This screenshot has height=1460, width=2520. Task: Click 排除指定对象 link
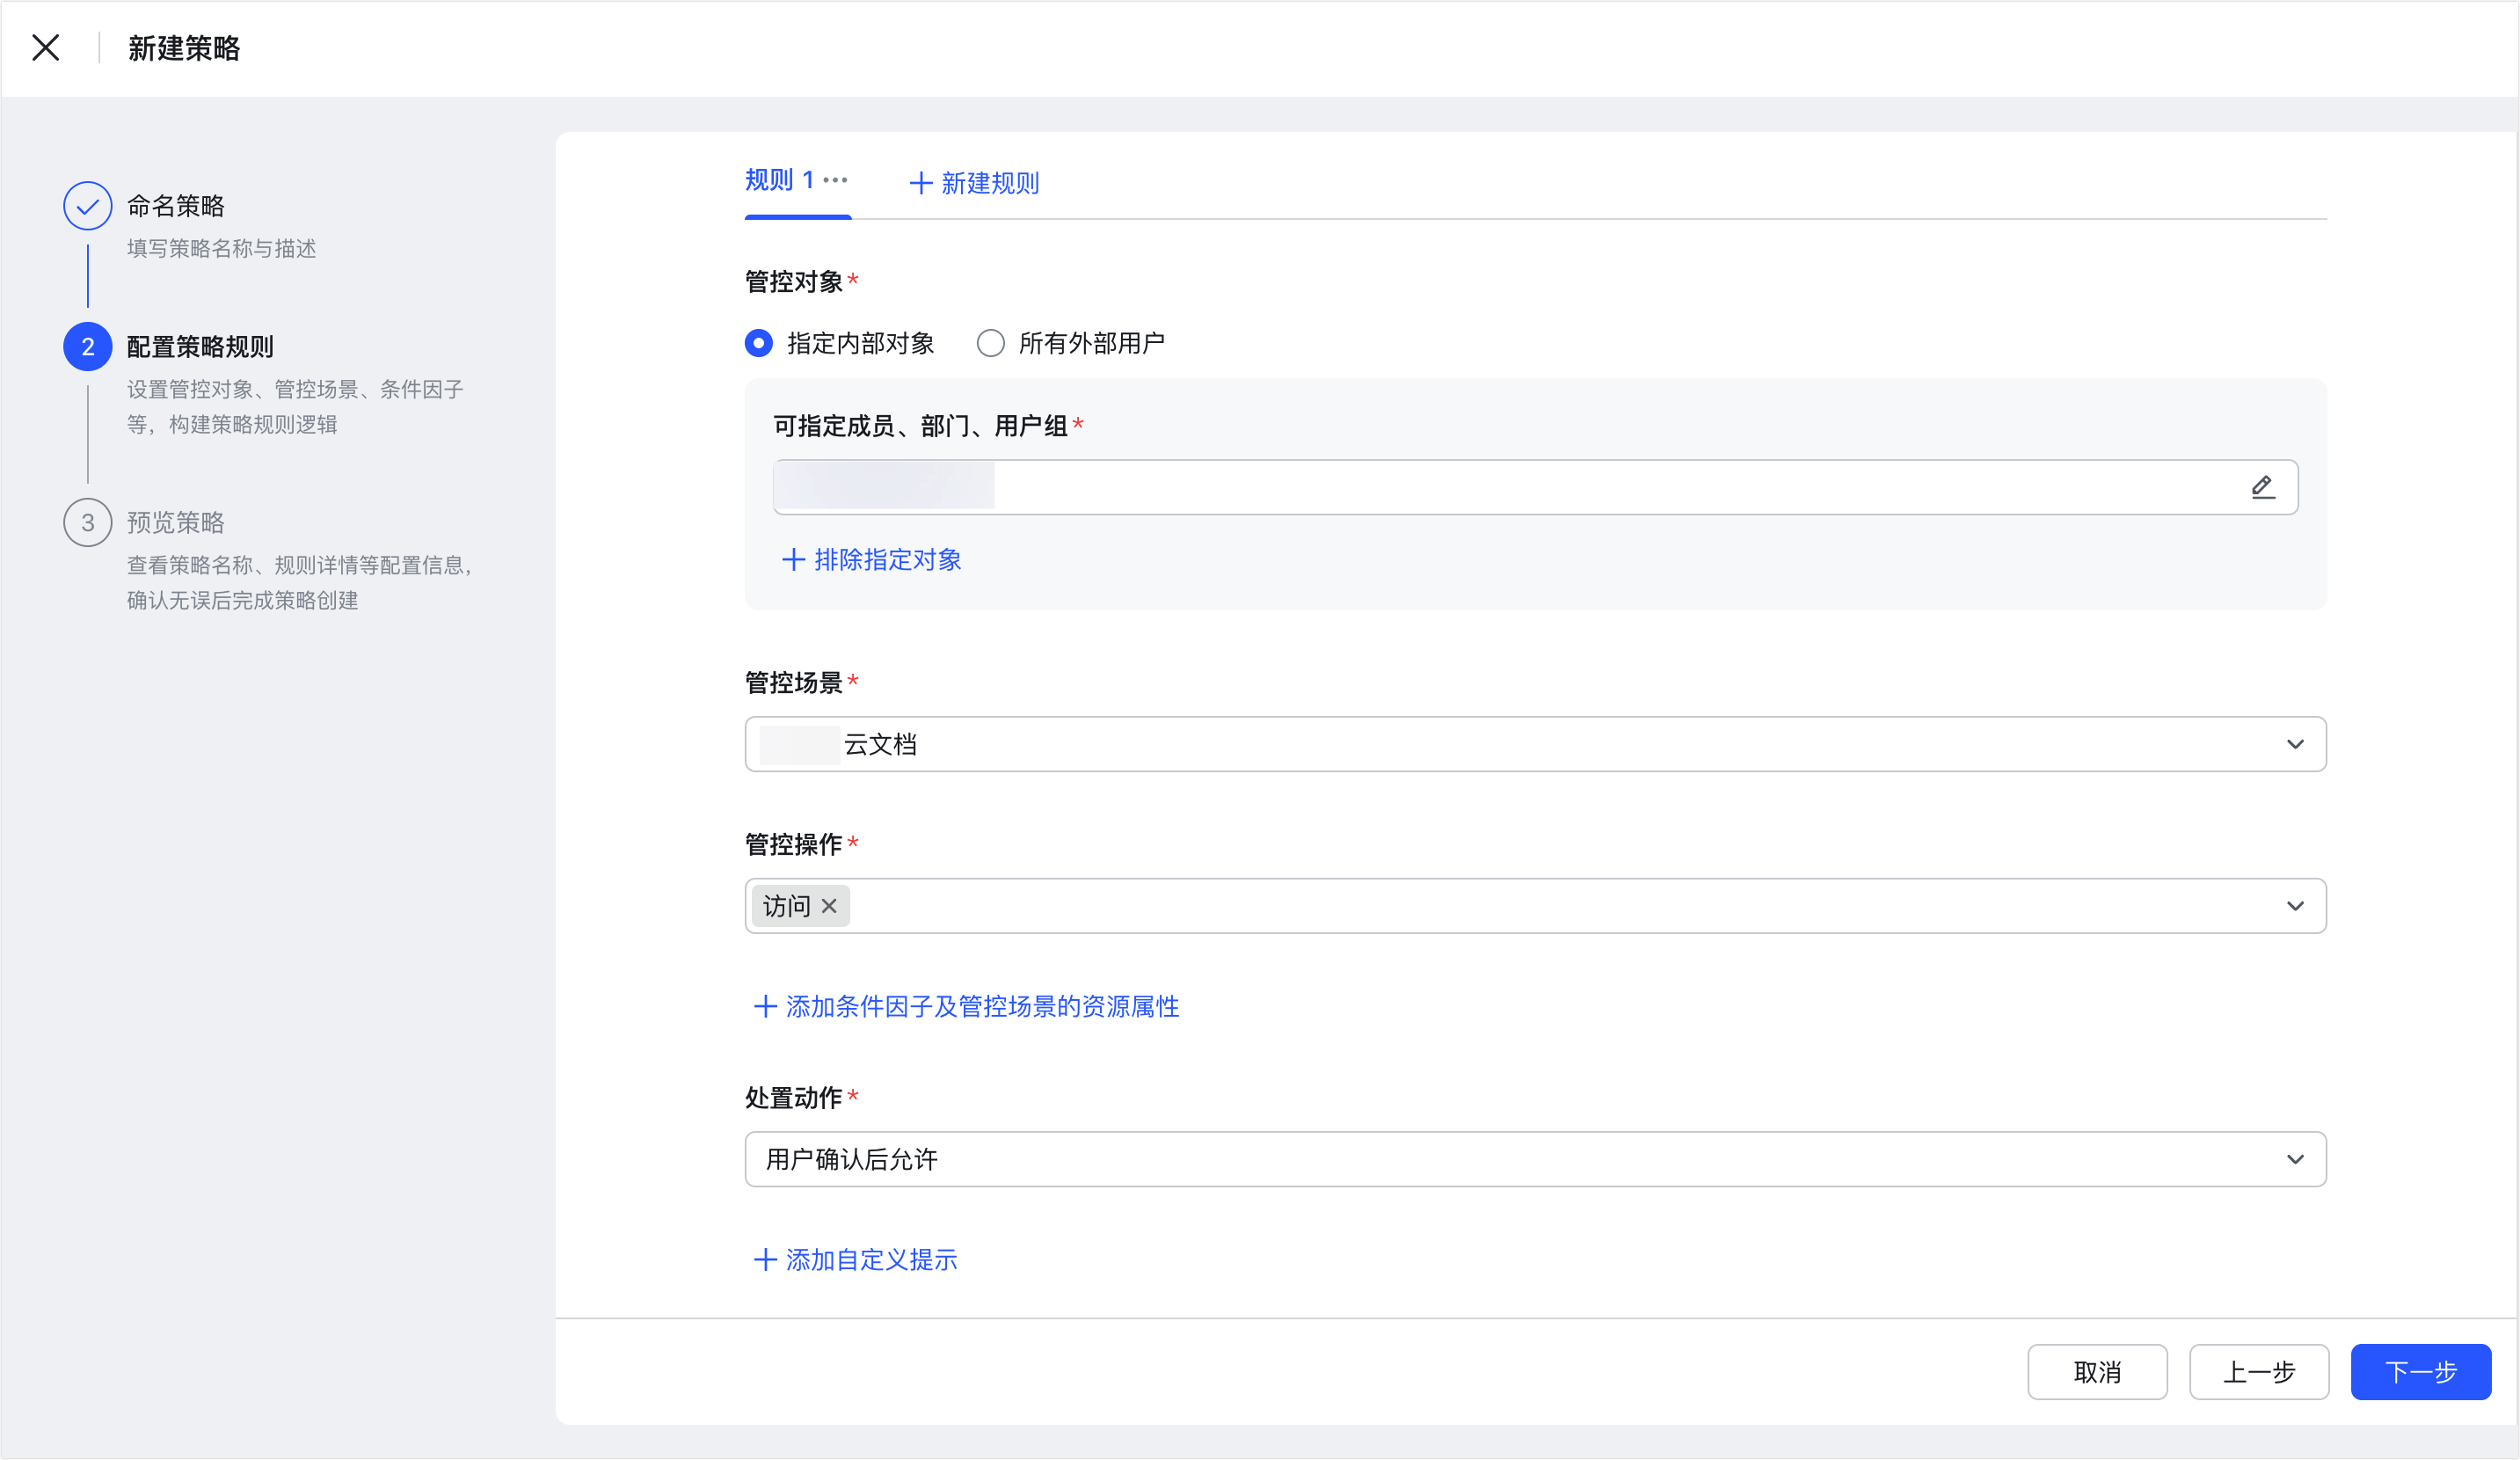click(872, 559)
